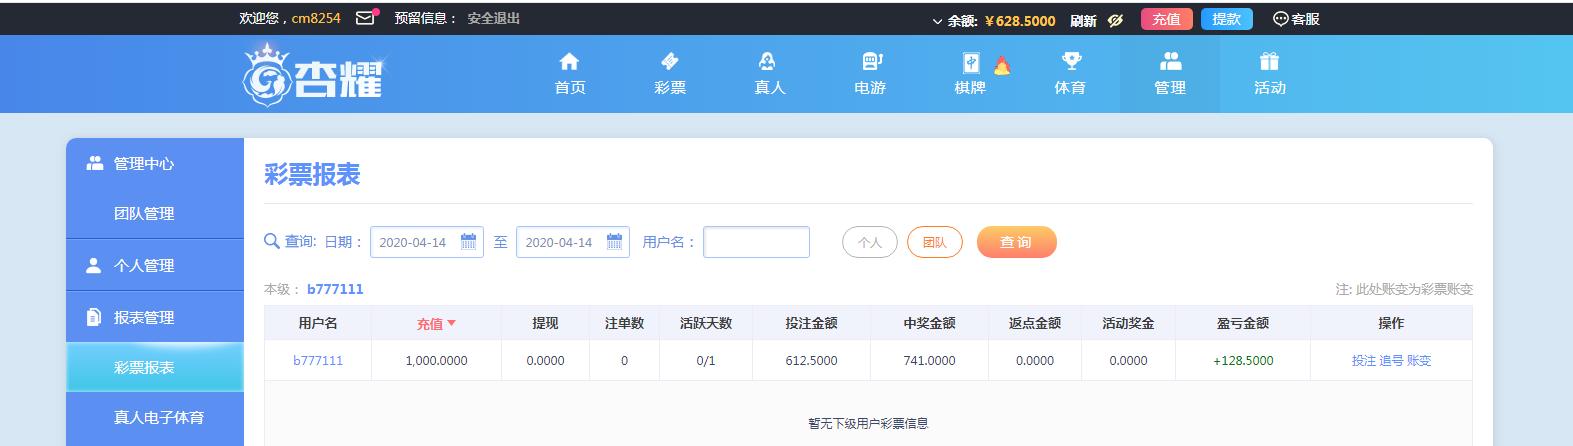Select the 团队 filter toggle
The width and height of the screenshot is (1573, 446).
click(935, 242)
